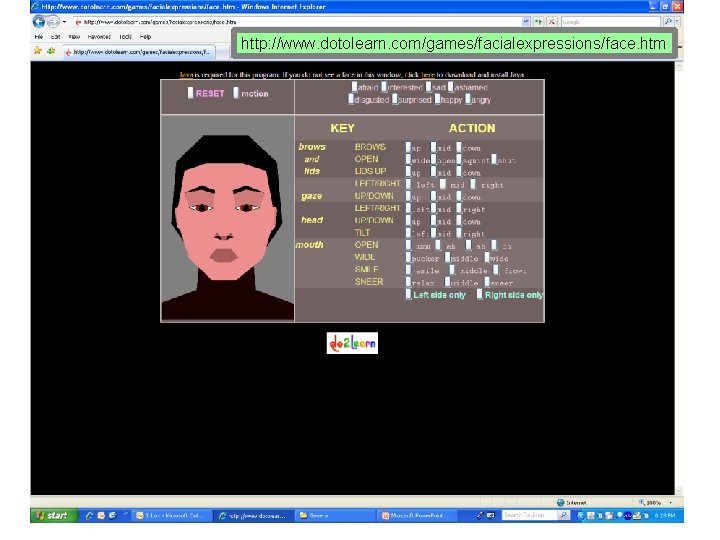Set BROWS row to up

pos(408,147)
